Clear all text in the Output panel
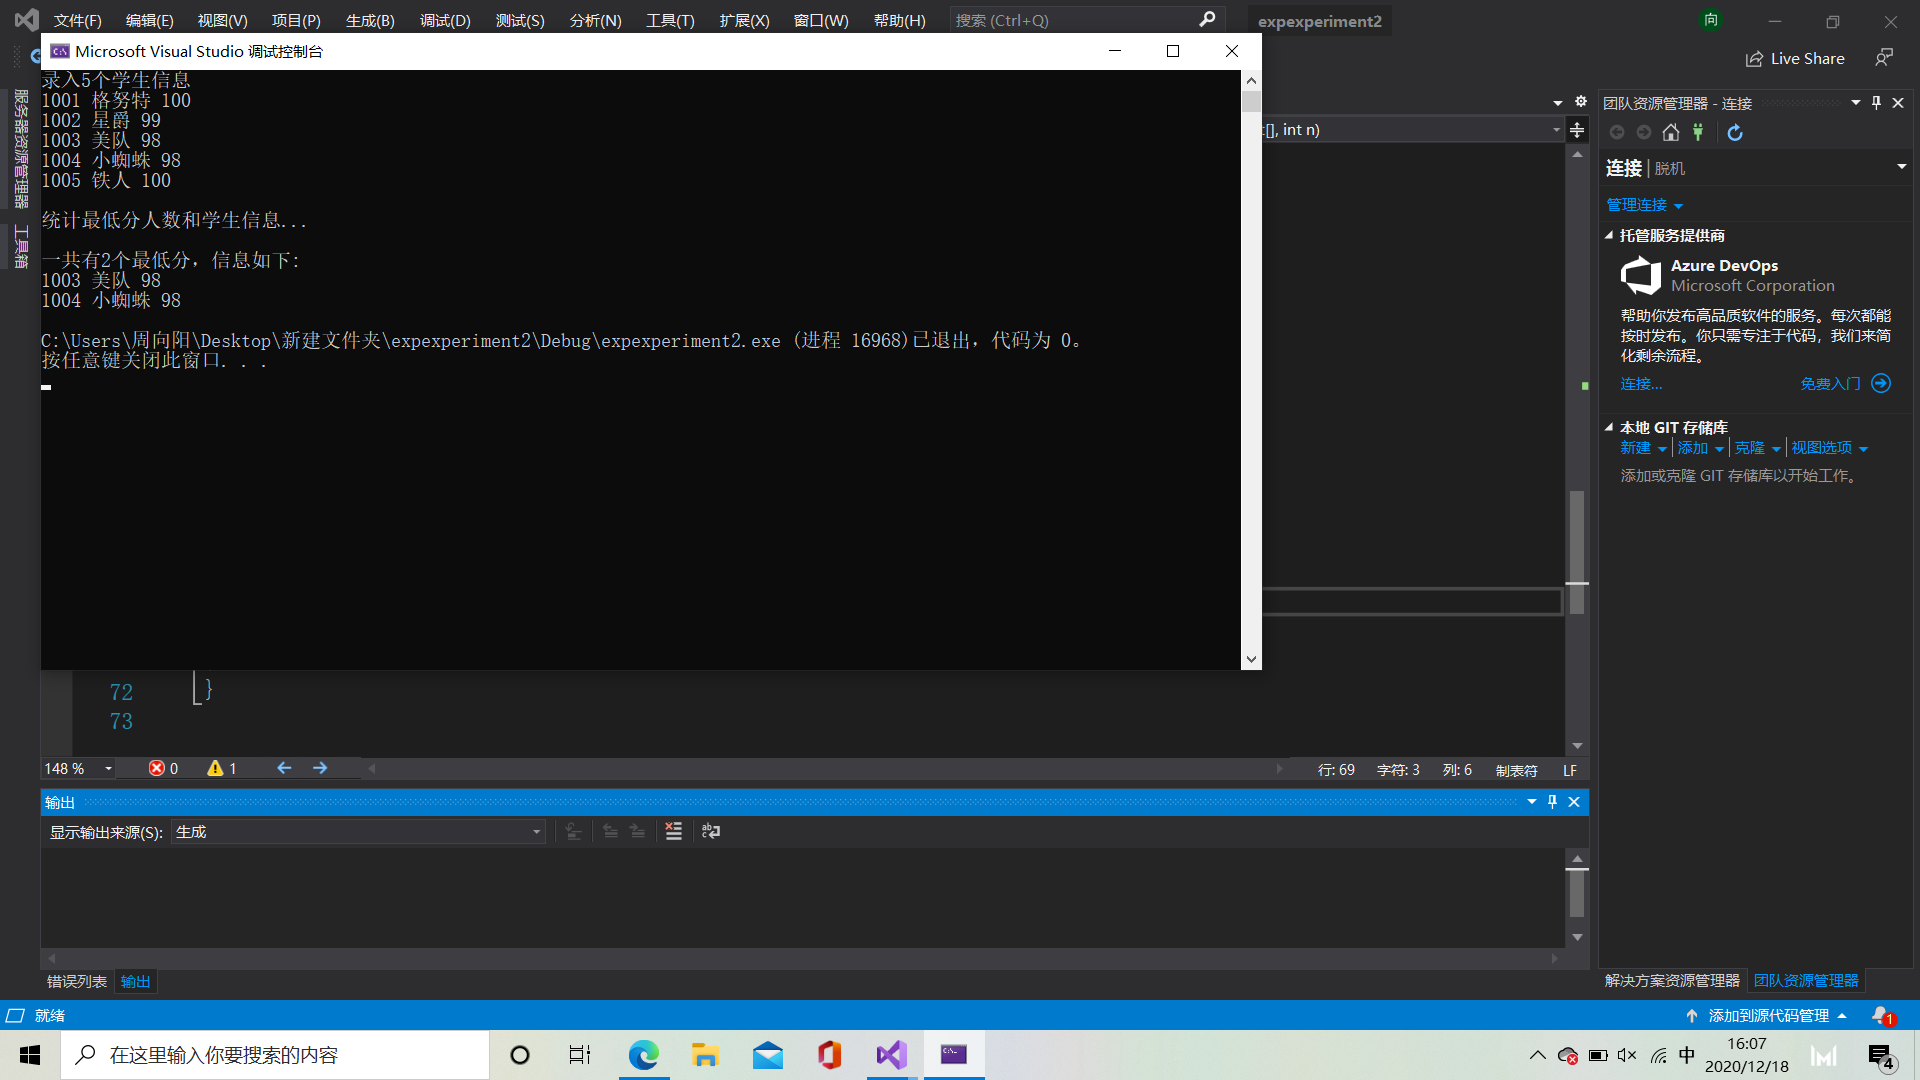The width and height of the screenshot is (1920, 1080). [674, 831]
